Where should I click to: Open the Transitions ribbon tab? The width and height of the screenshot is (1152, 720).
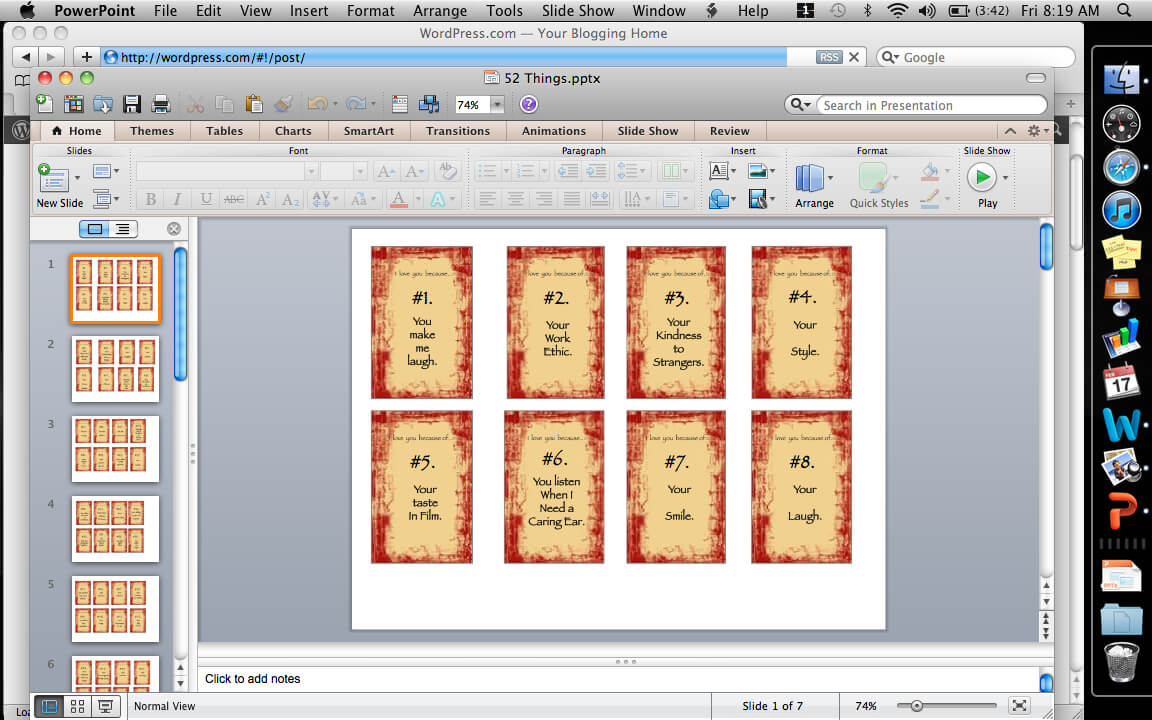pyautogui.click(x=457, y=131)
